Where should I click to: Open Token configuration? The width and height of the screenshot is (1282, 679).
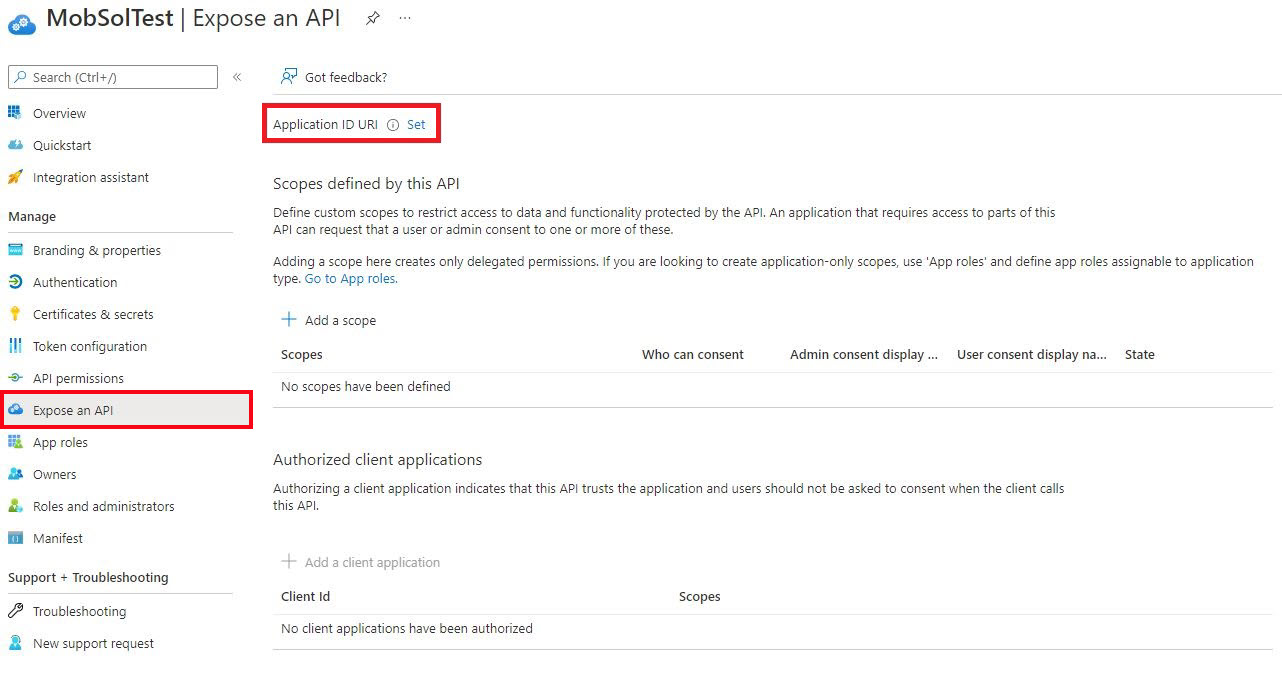click(x=90, y=346)
